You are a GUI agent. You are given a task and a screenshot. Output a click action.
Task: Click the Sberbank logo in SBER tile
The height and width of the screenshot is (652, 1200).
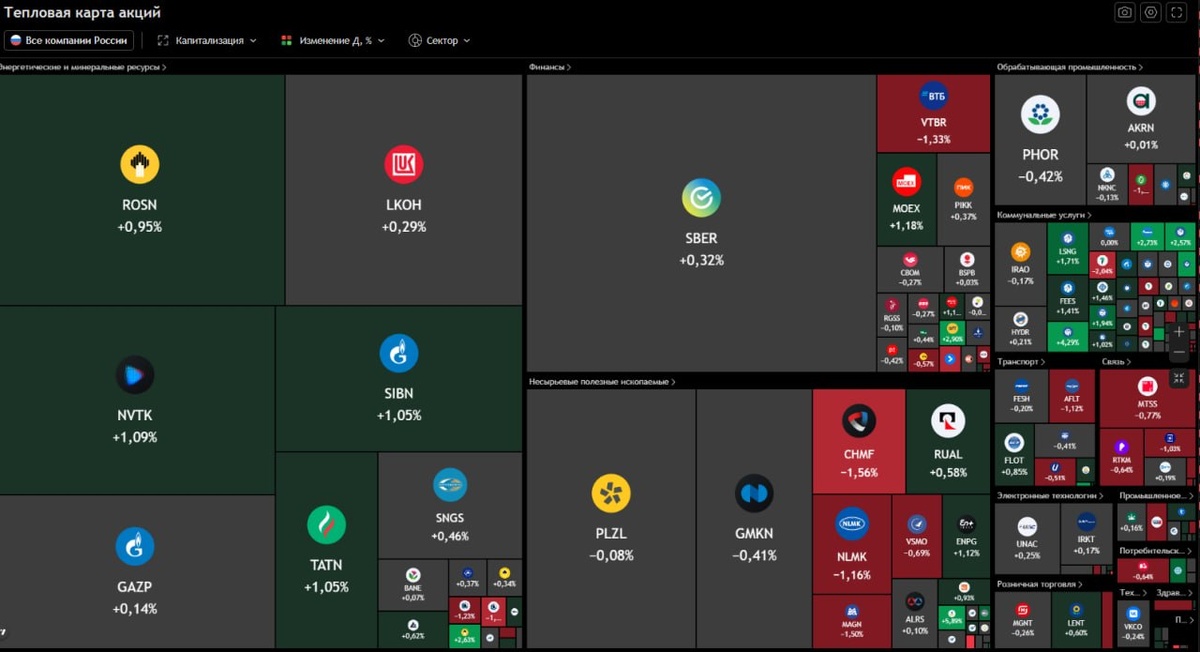coord(701,198)
